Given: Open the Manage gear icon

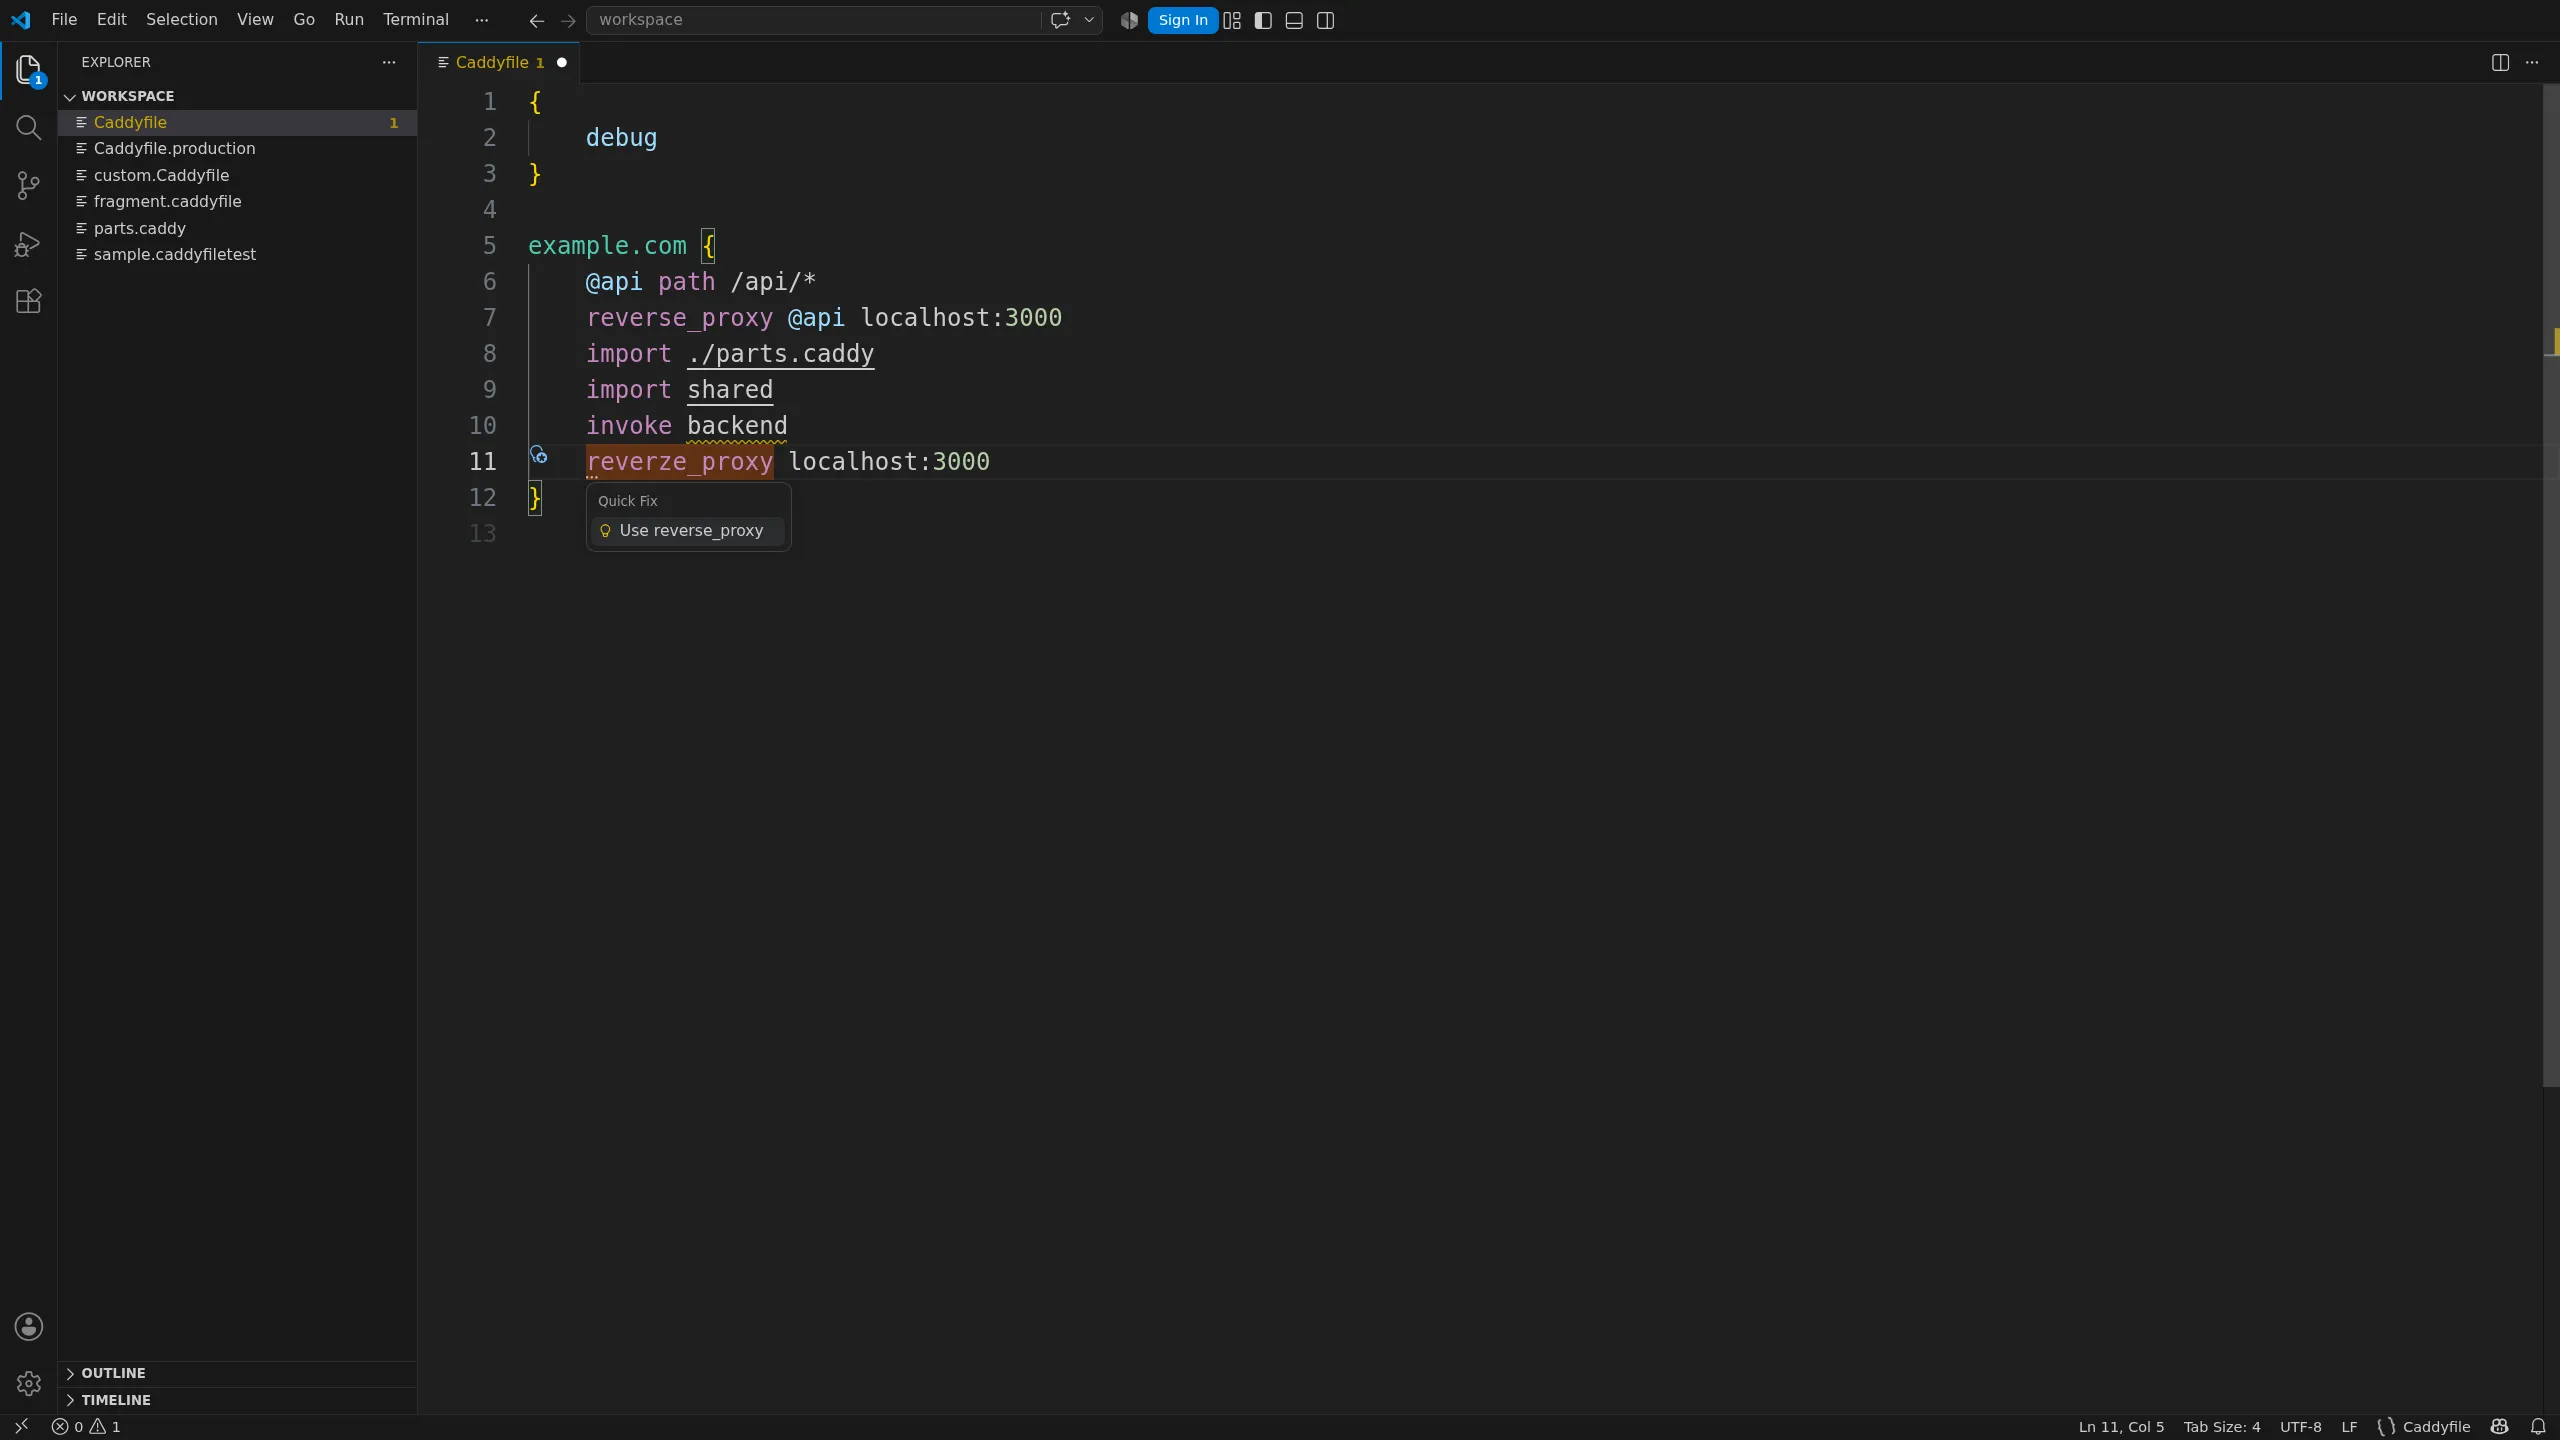Looking at the screenshot, I should (x=28, y=1384).
